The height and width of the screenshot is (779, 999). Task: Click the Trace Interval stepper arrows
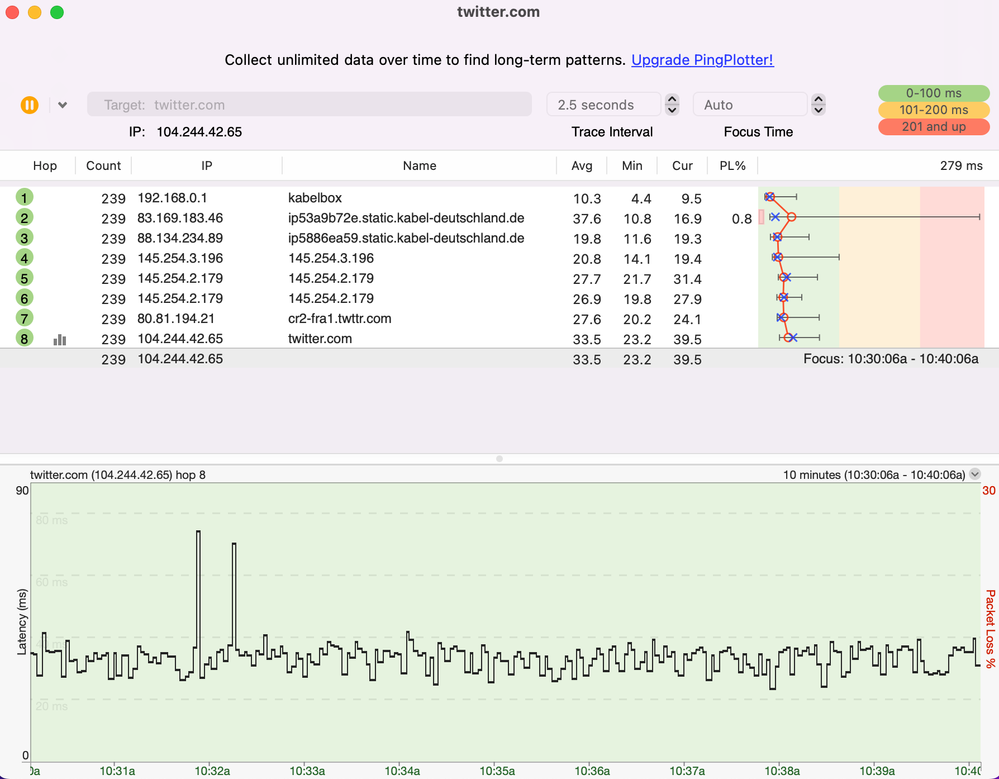pos(672,104)
